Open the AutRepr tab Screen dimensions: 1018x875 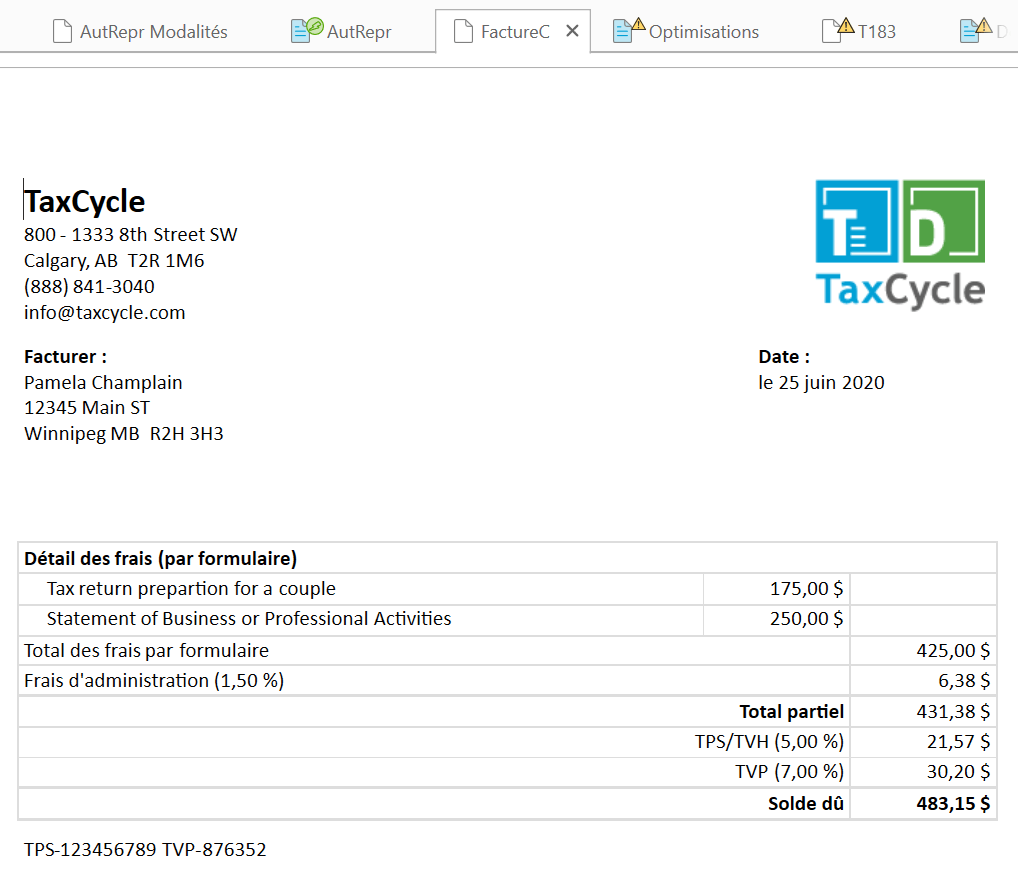[x=341, y=31]
